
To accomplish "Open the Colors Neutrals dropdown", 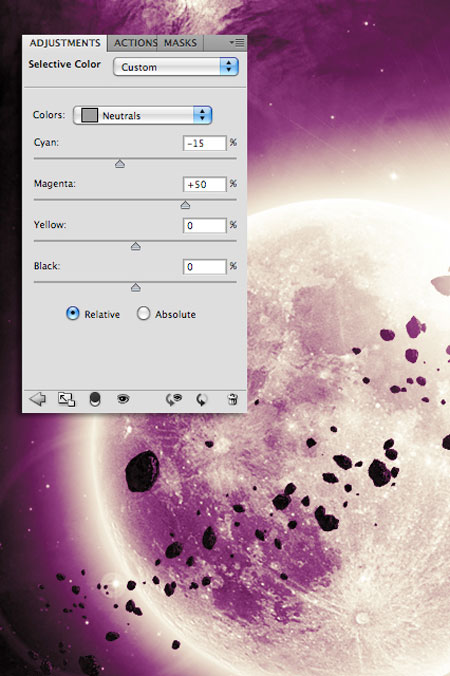I will (143, 115).
